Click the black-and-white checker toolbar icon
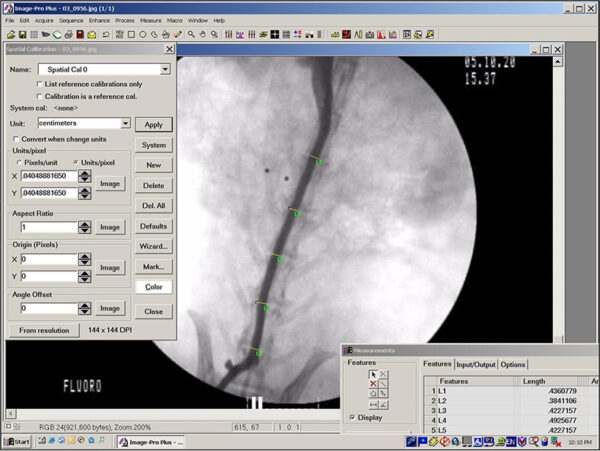 pos(275,35)
